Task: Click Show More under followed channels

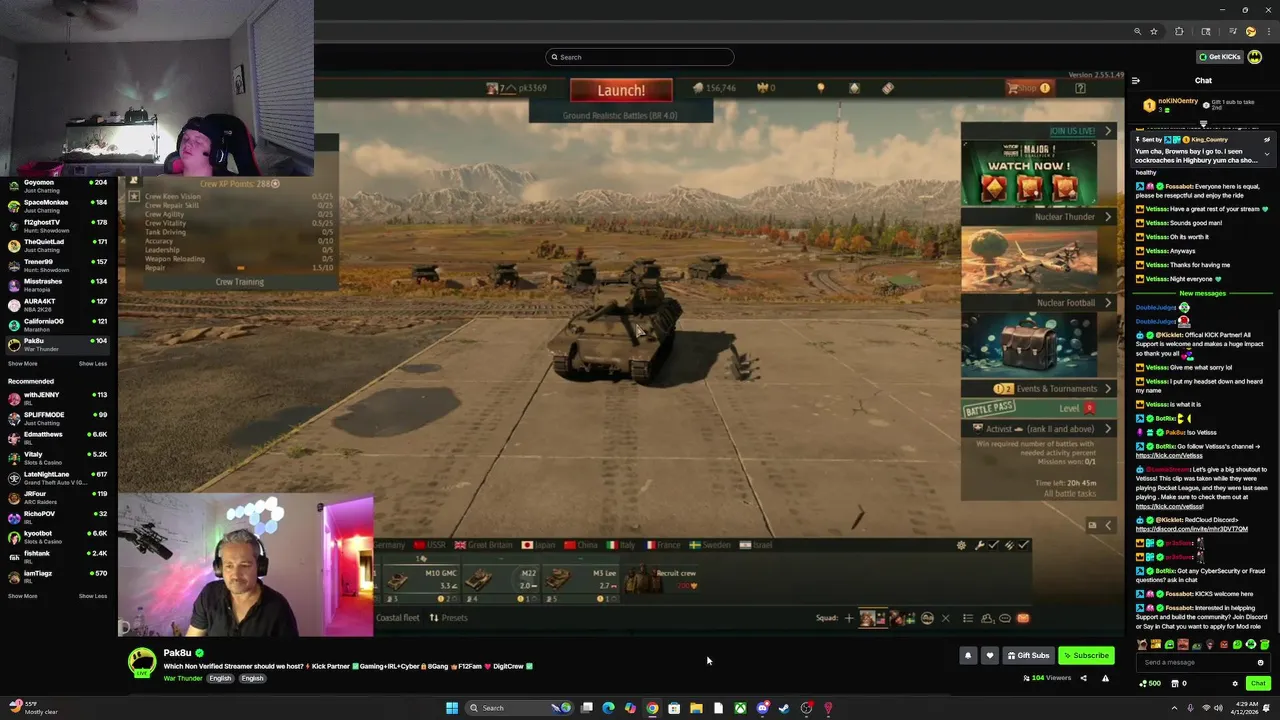Action: pos(22,364)
